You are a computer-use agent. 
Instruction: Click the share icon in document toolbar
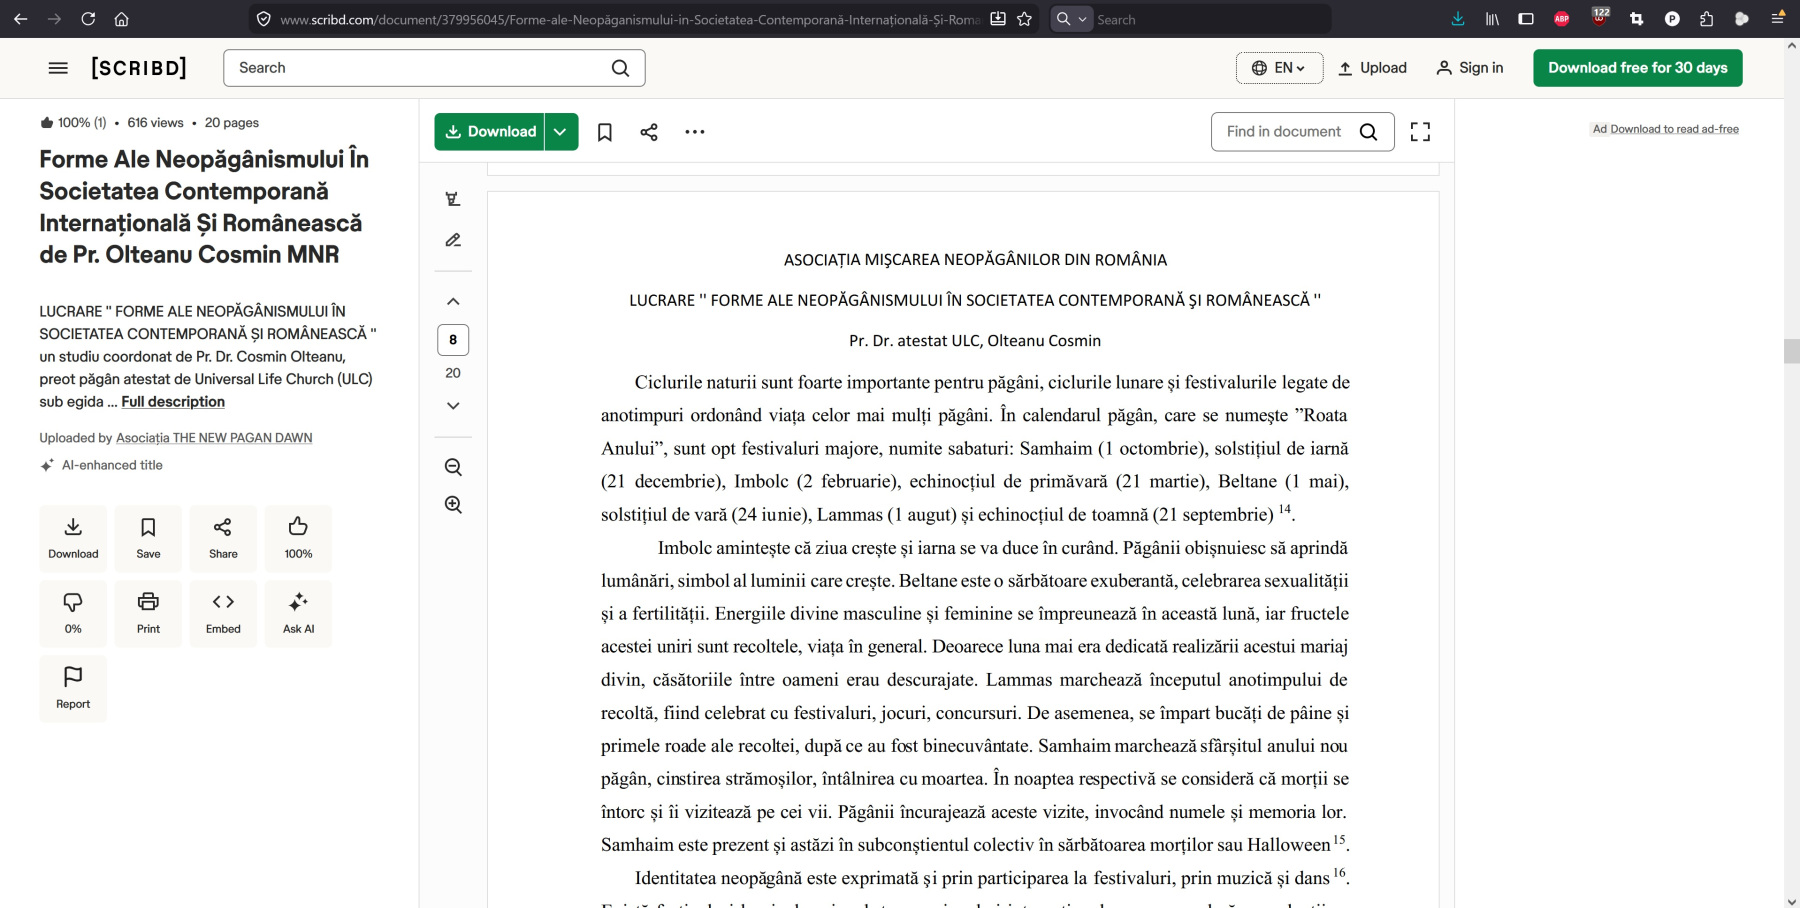point(649,132)
